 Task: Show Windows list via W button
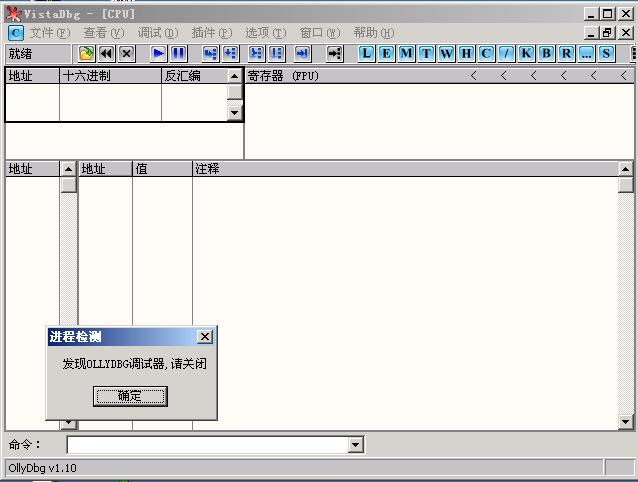click(446, 53)
